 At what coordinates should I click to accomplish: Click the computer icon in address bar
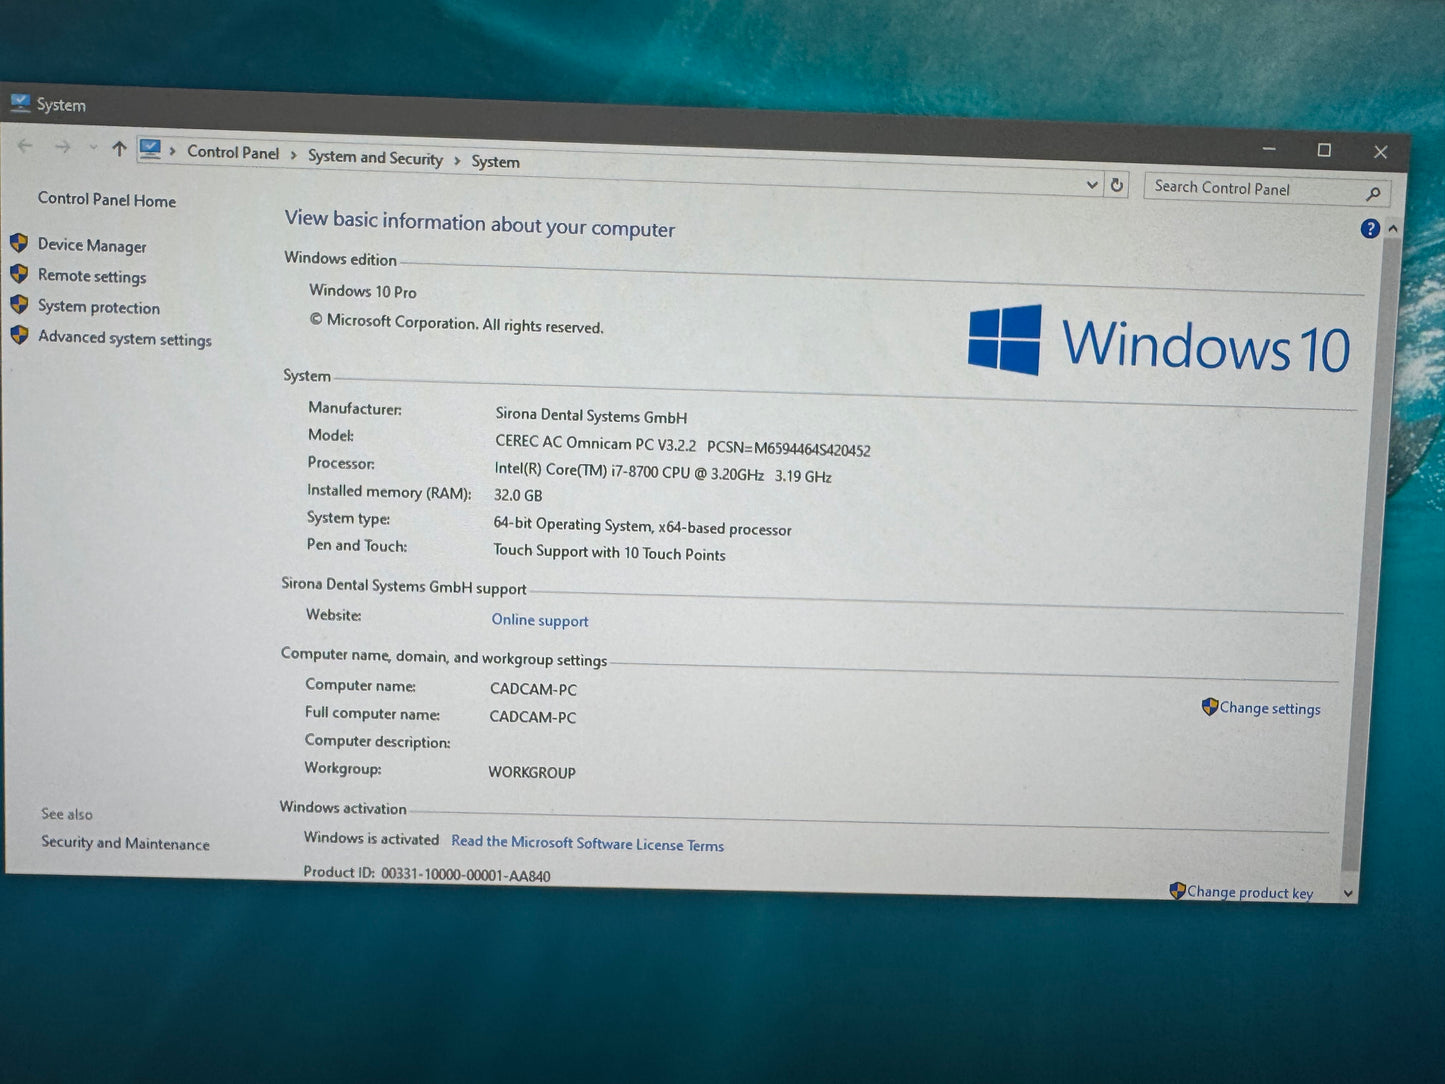[x=150, y=149]
